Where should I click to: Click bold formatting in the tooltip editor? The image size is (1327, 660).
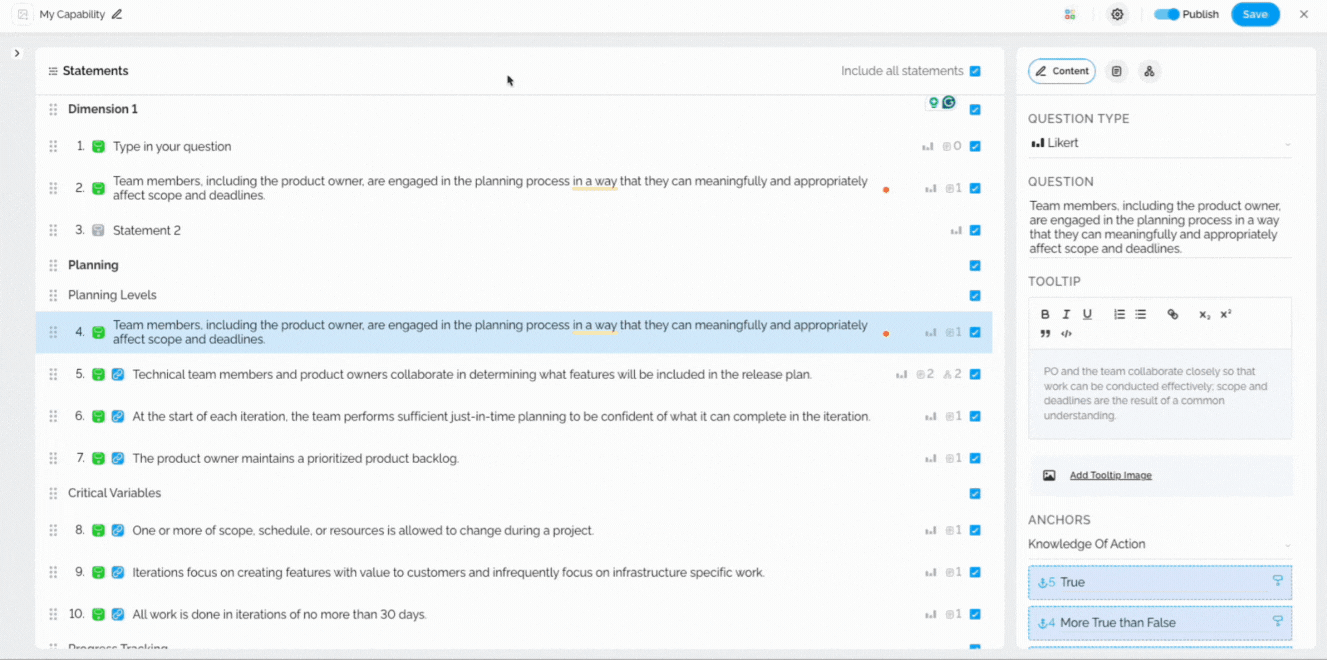click(1045, 314)
